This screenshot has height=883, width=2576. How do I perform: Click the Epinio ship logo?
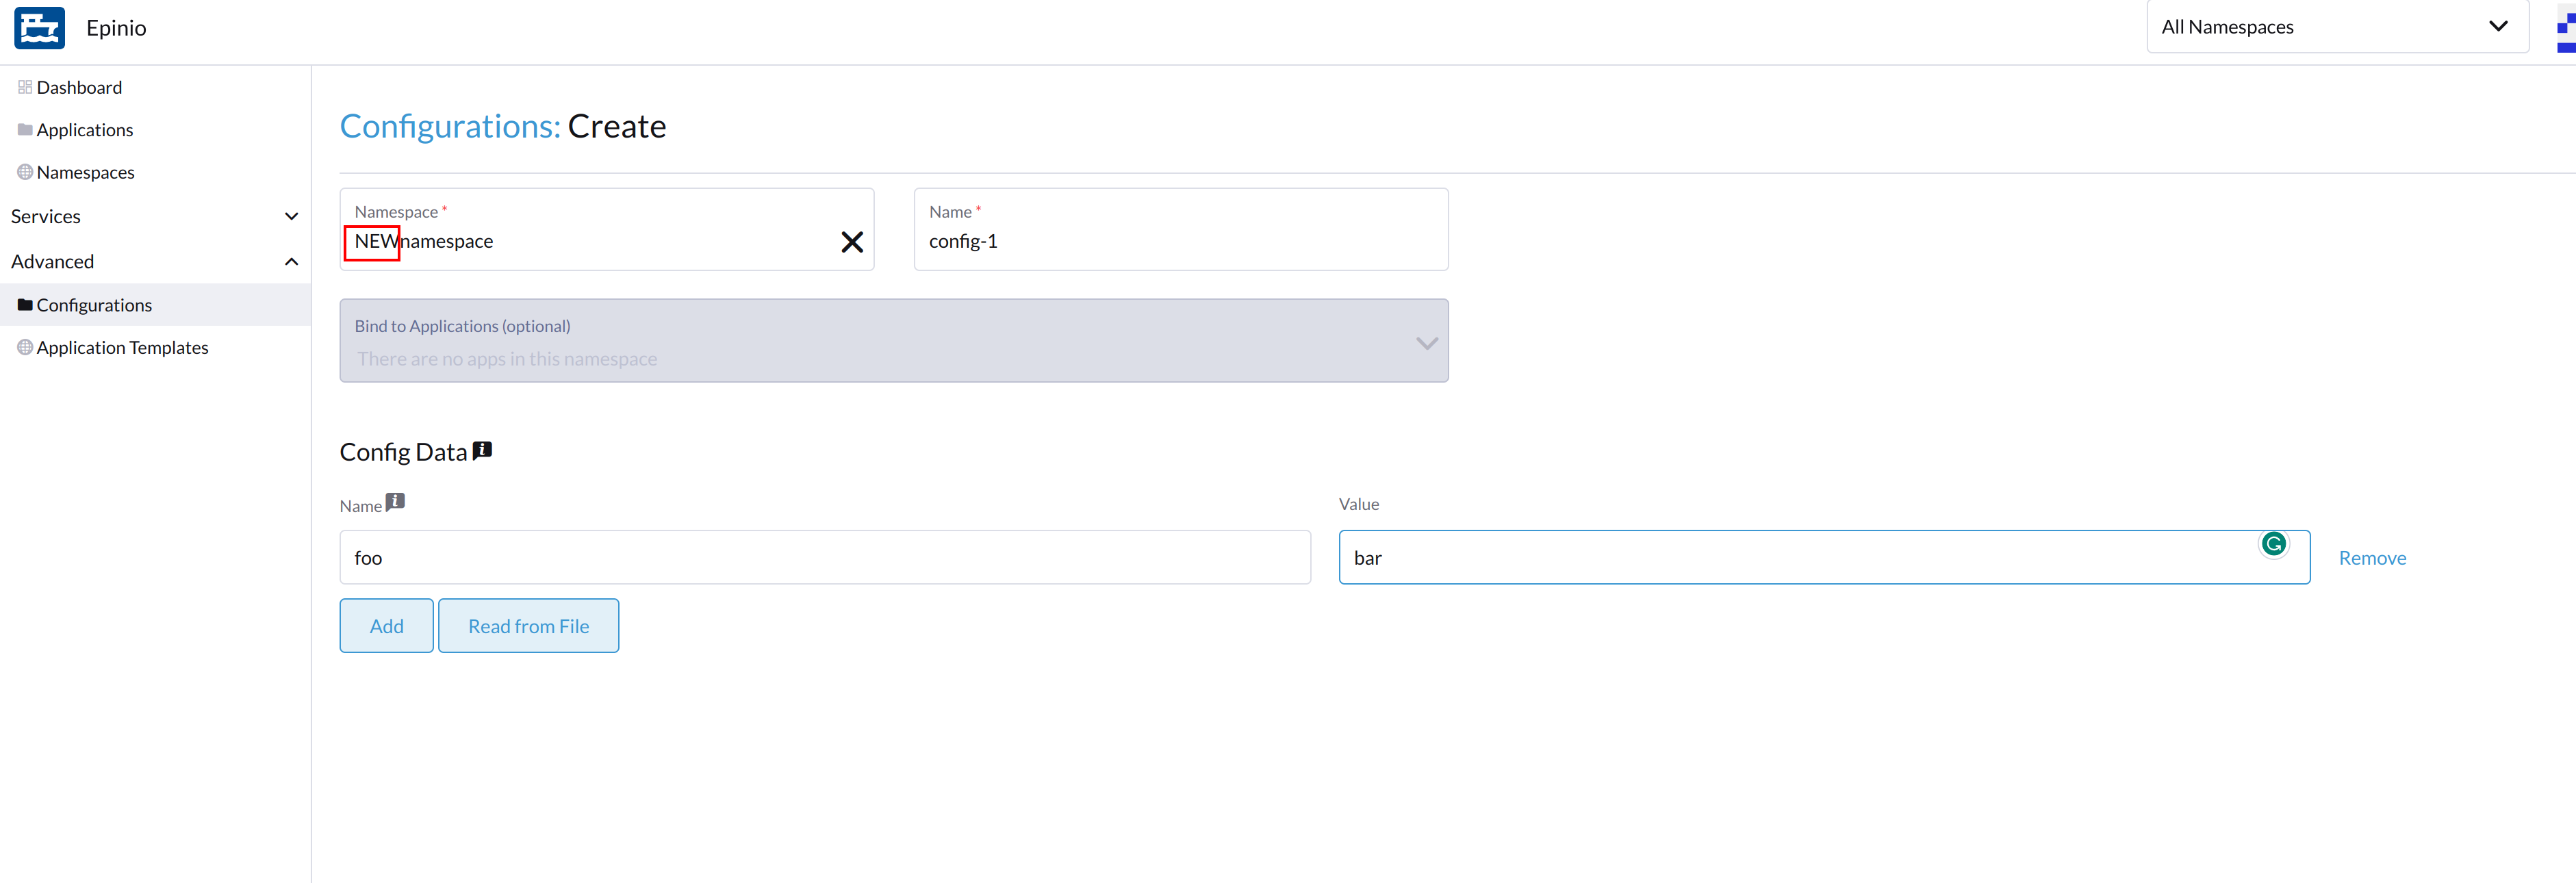click(x=39, y=27)
